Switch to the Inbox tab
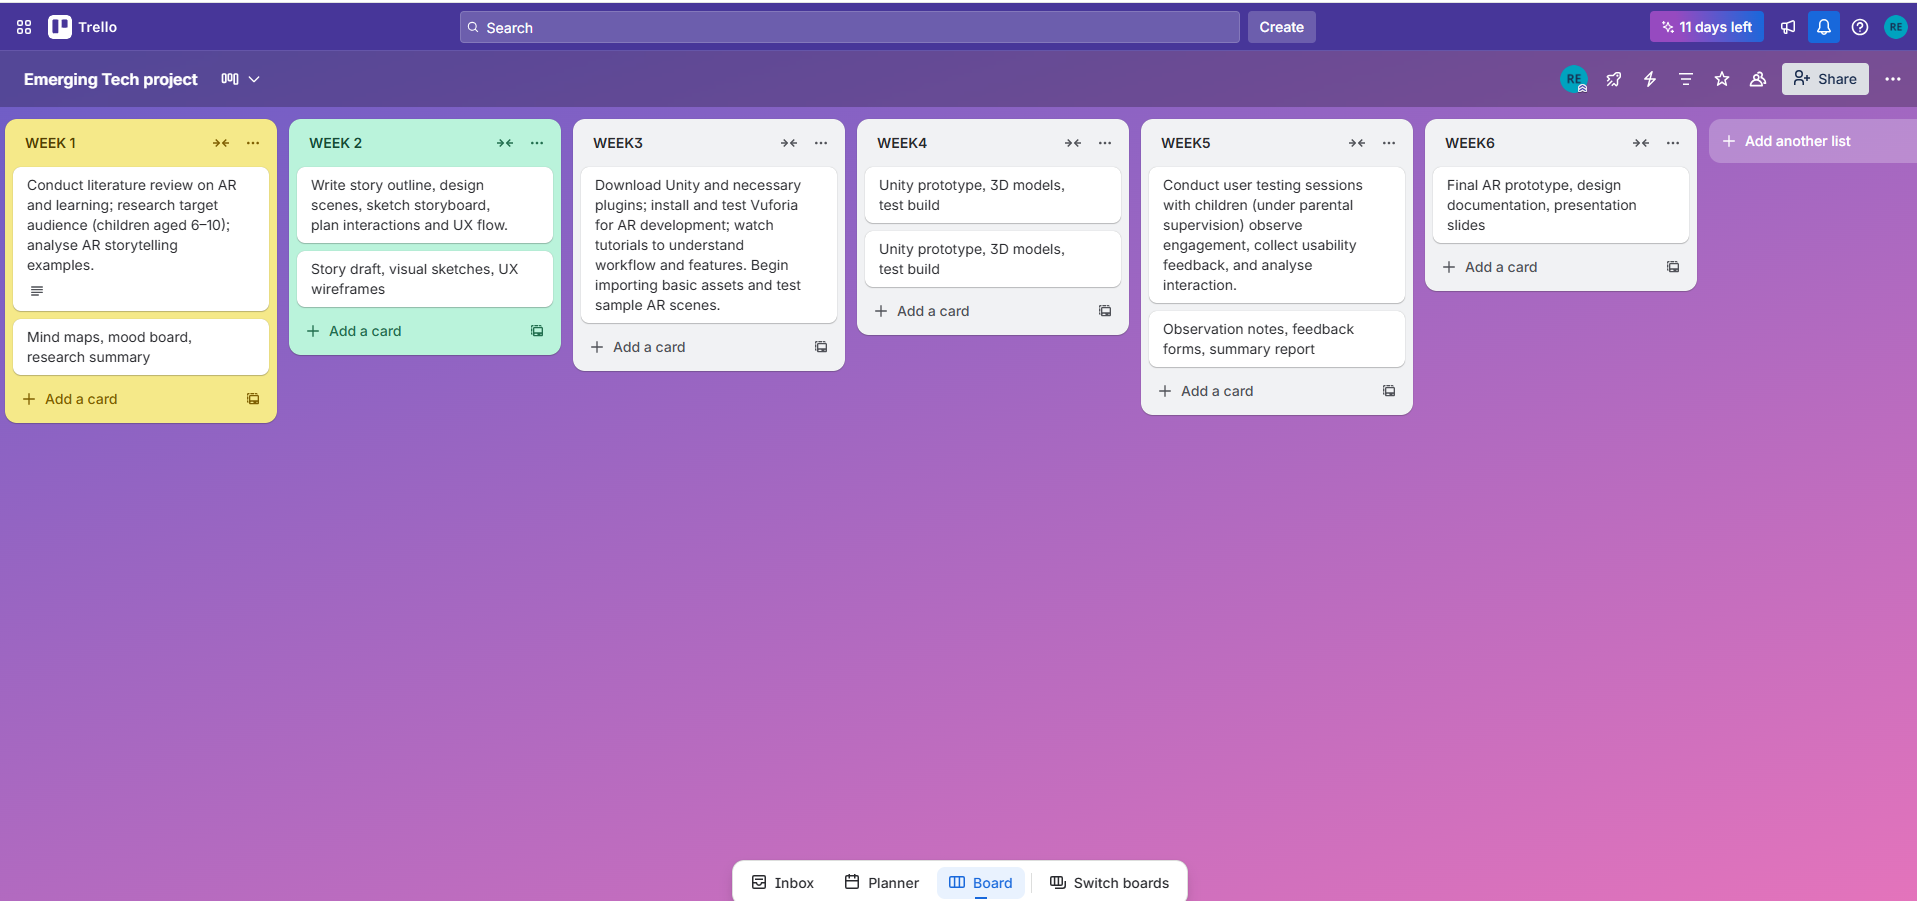 [x=783, y=882]
